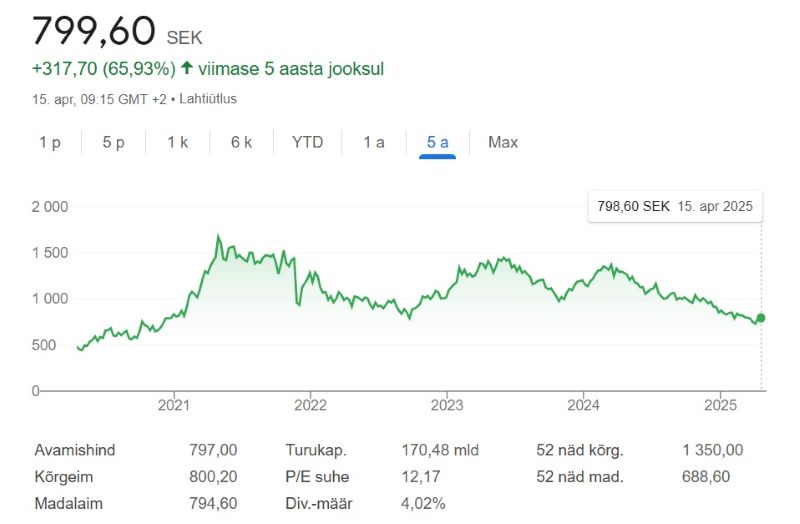Select the Max time range tab
The image size is (800, 524).
[503, 142]
